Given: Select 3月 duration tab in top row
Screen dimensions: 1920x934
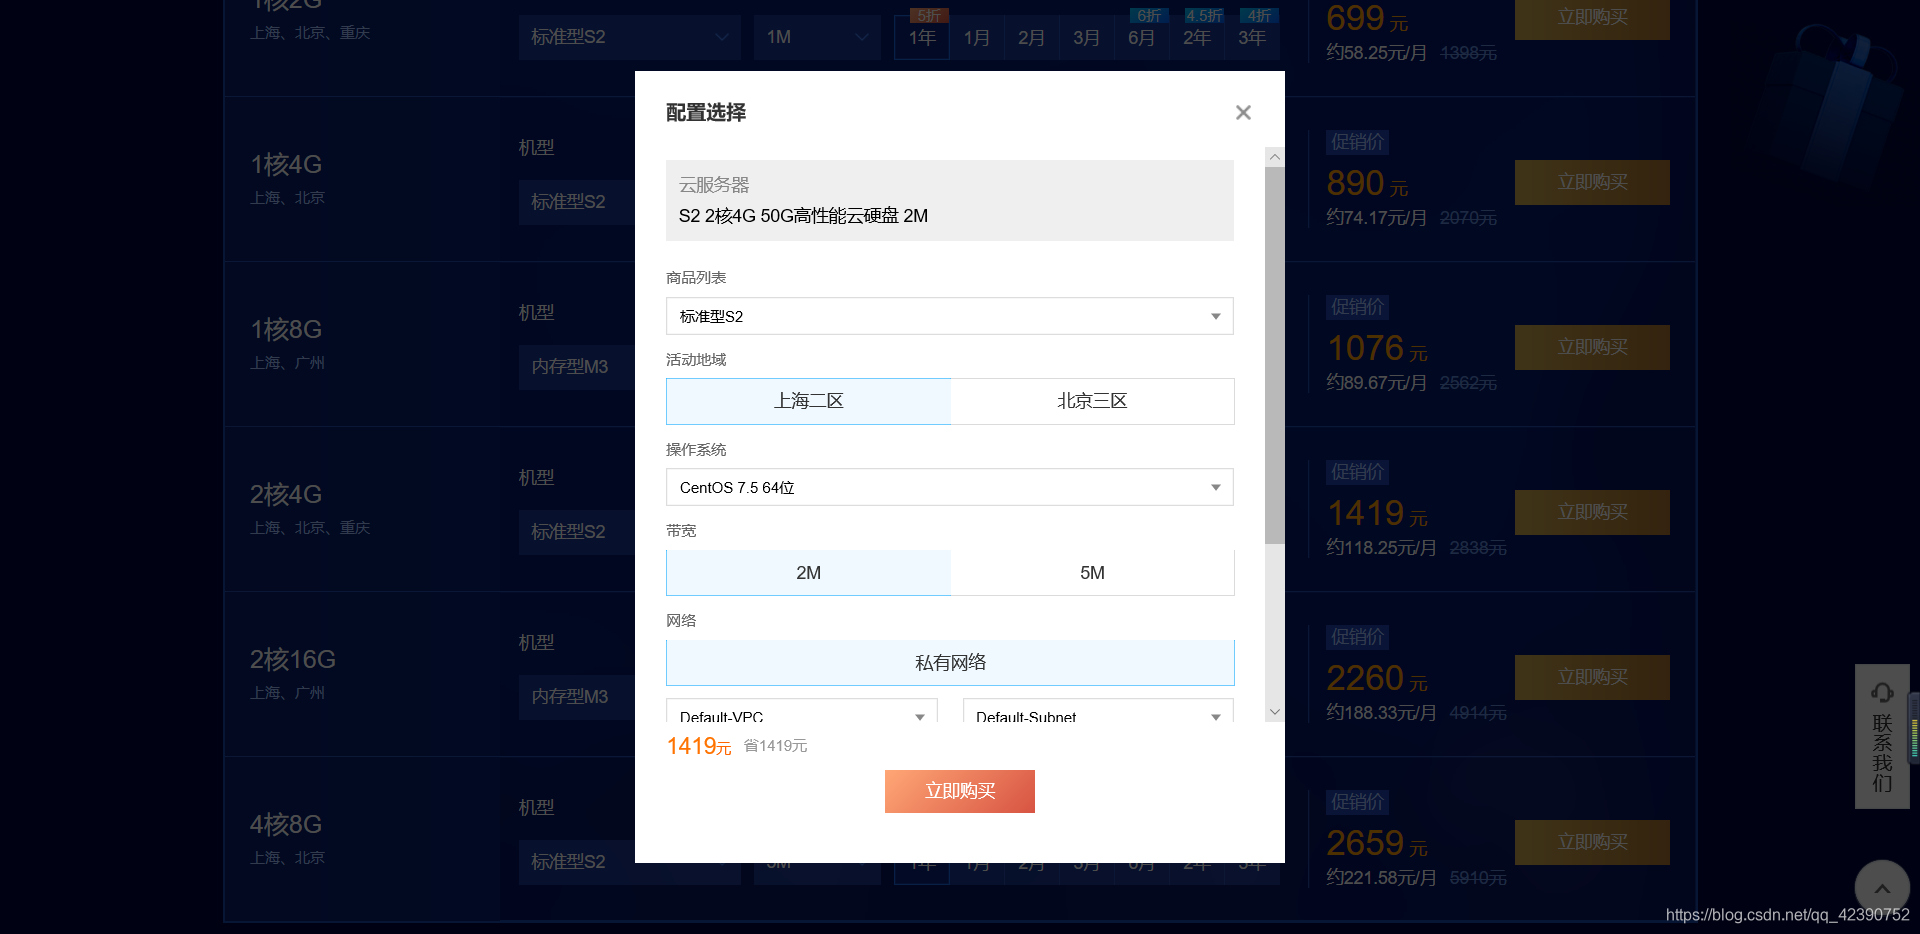Looking at the screenshot, I should [x=1087, y=37].
